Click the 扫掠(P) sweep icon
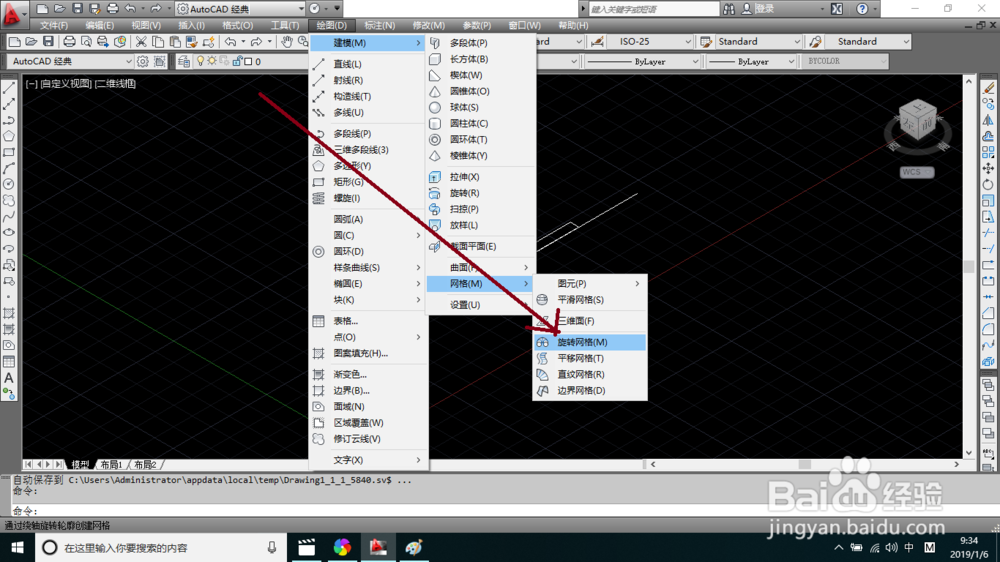Screen dimensions: 1000x562 tap(435, 209)
